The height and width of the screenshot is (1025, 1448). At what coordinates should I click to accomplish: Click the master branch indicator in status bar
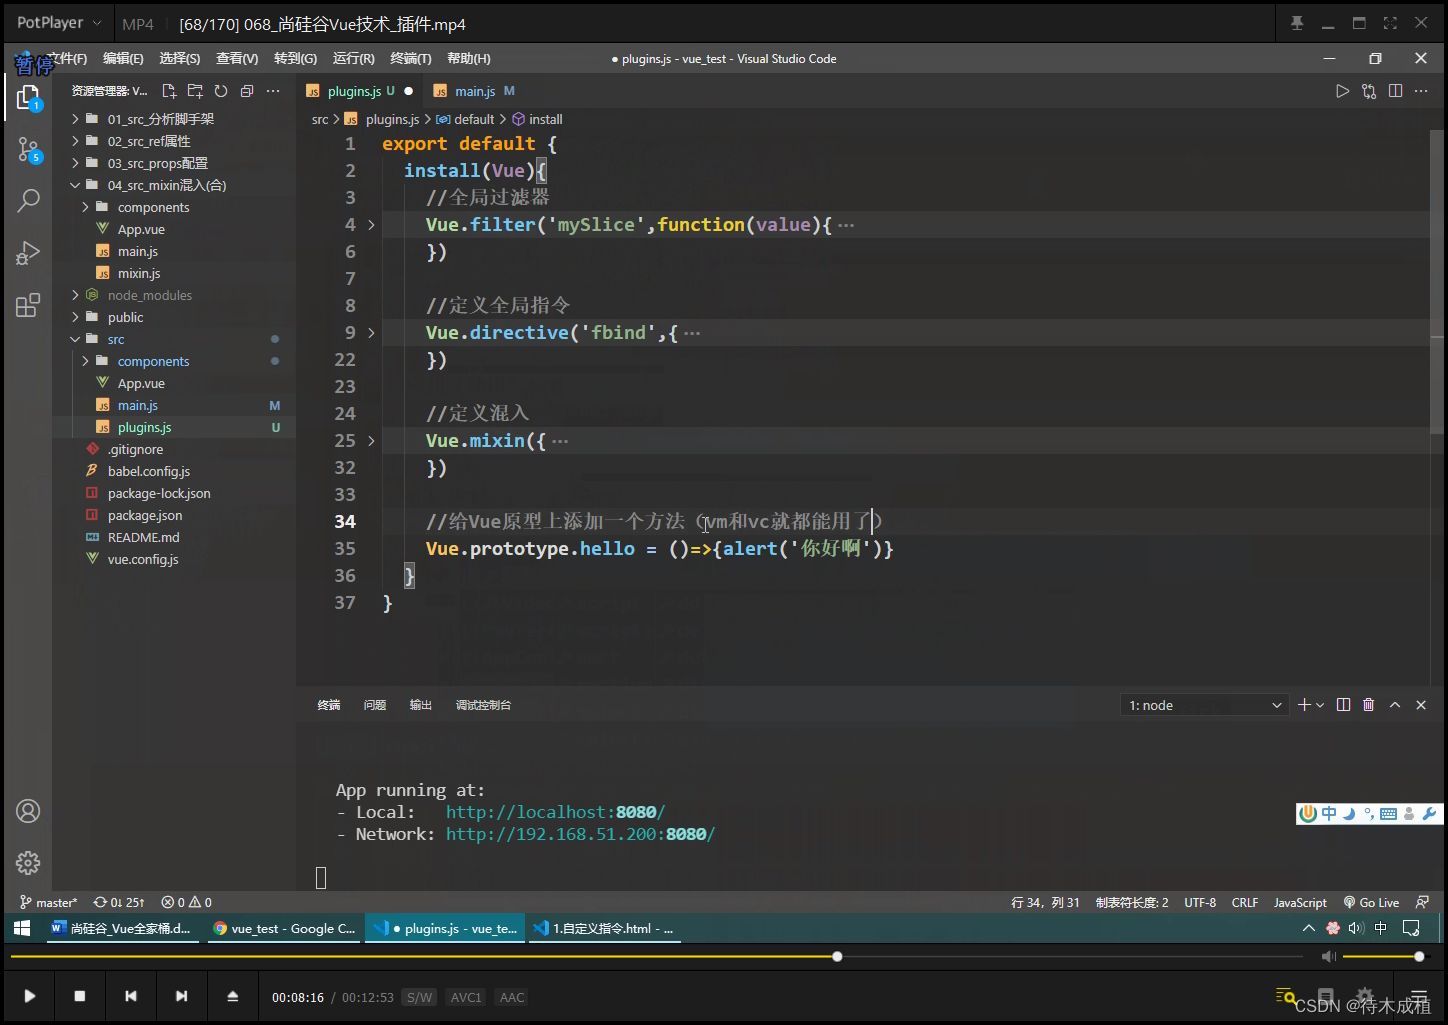click(x=48, y=902)
